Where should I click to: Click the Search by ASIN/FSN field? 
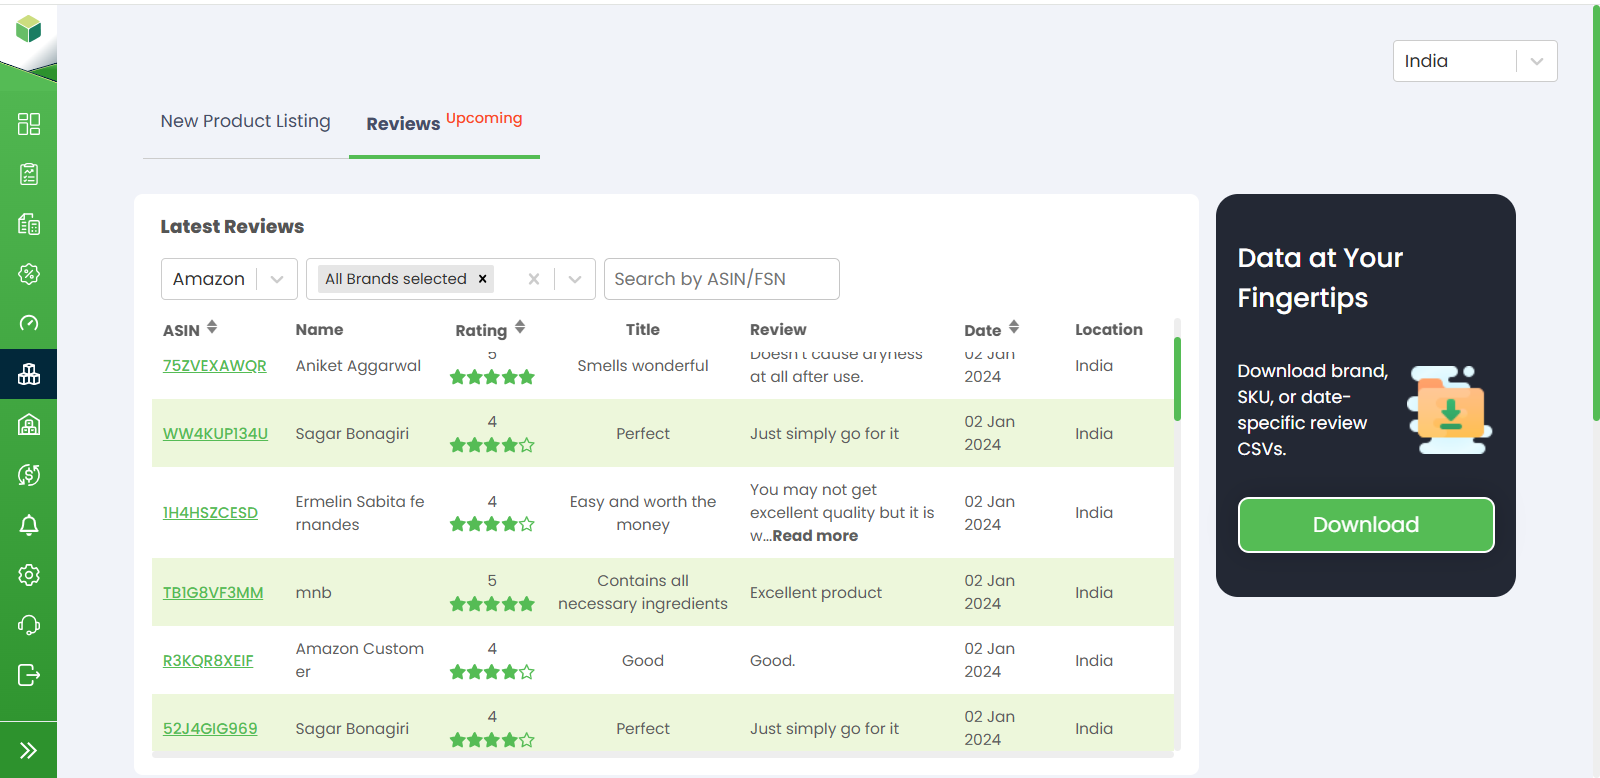point(720,279)
